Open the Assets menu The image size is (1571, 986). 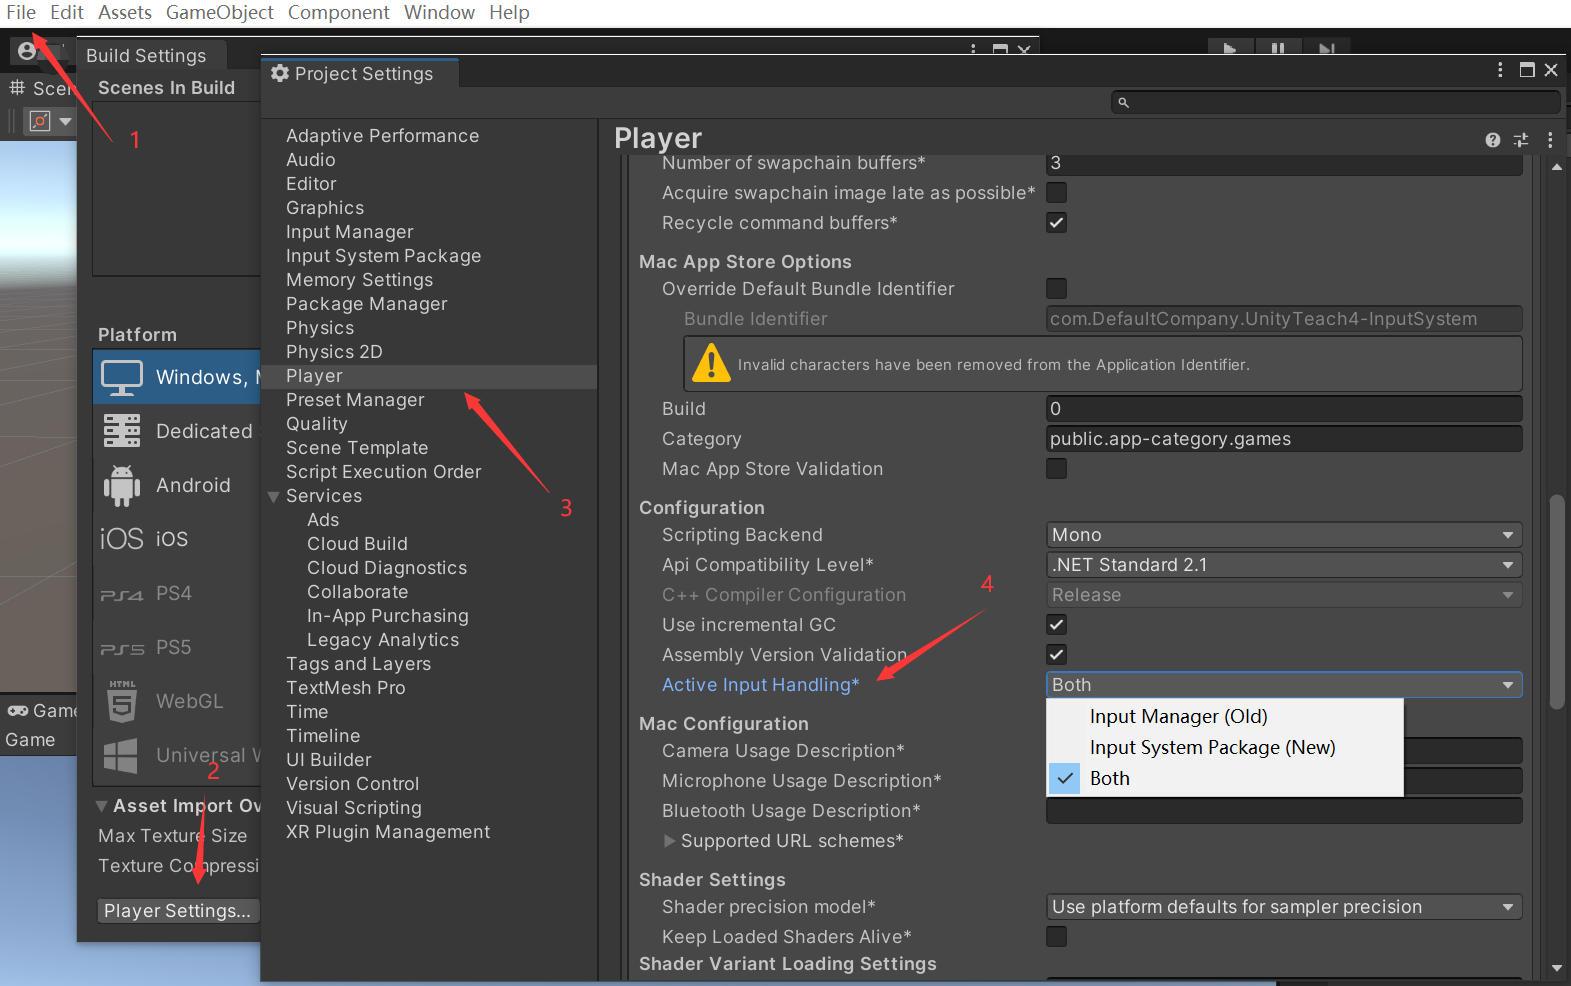pyautogui.click(x=125, y=12)
